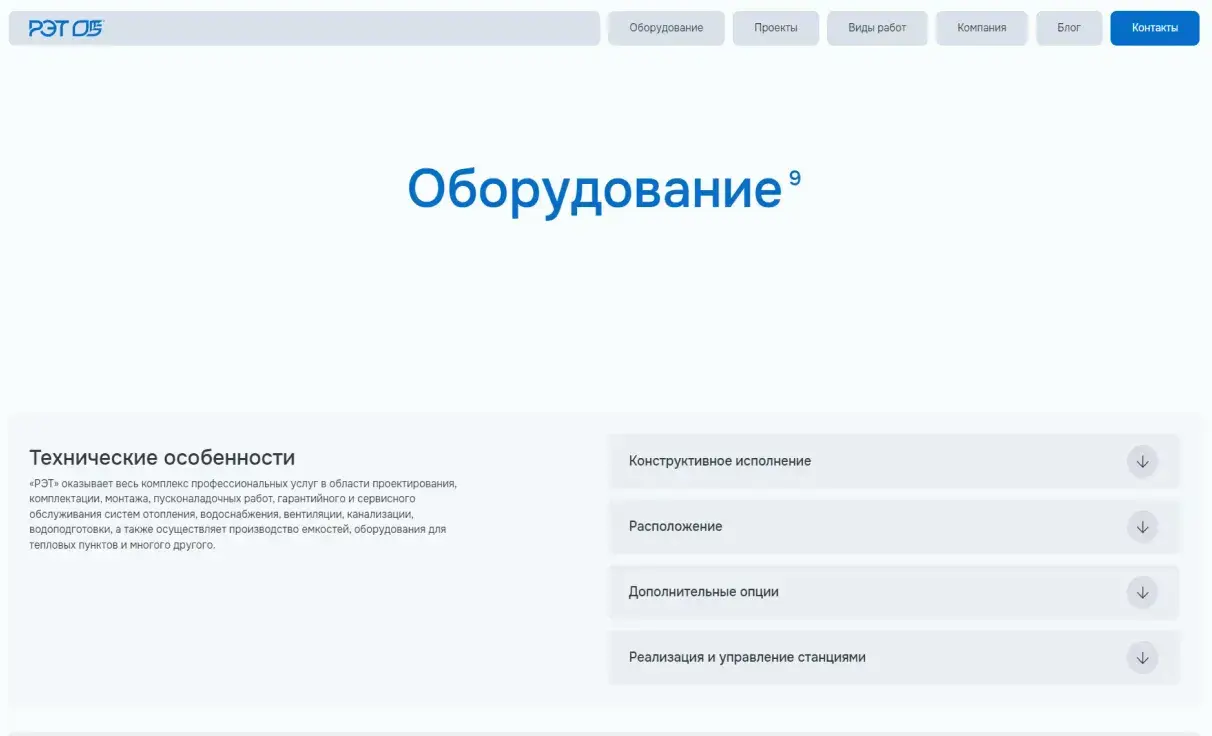
Task: Open the Блог page
Action: pos(1068,28)
